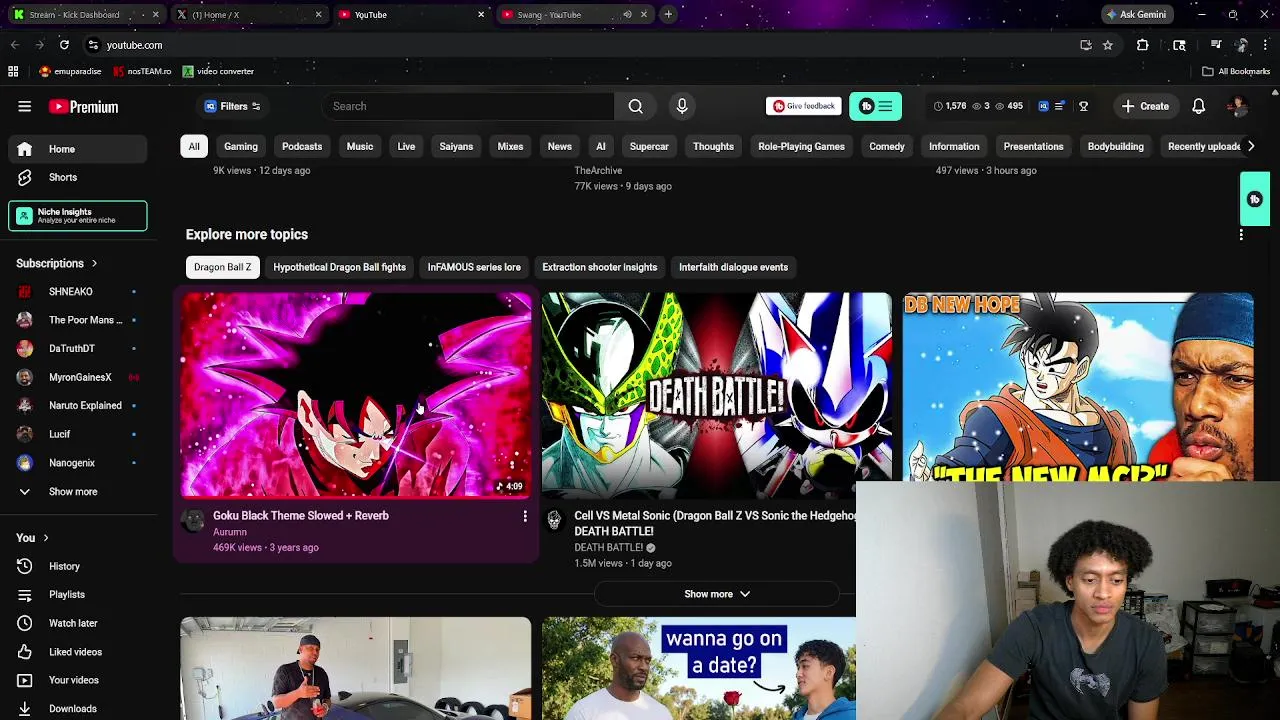Select Hypothetical Dragon Ball fights topic
This screenshot has height=720, width=1280.
[340, 267]
